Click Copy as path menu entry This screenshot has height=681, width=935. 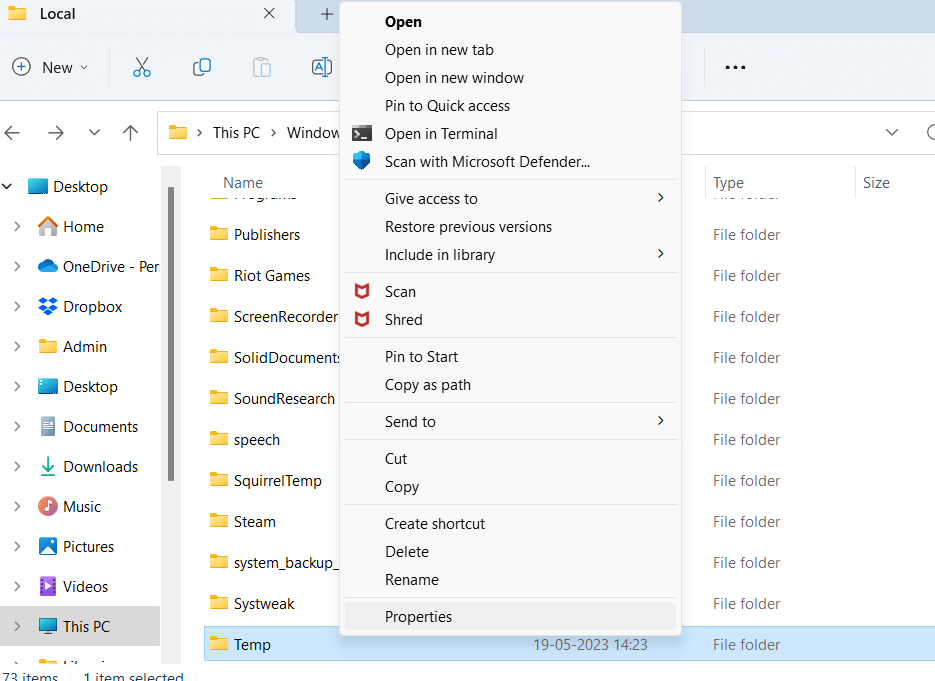tap(427, 385)
